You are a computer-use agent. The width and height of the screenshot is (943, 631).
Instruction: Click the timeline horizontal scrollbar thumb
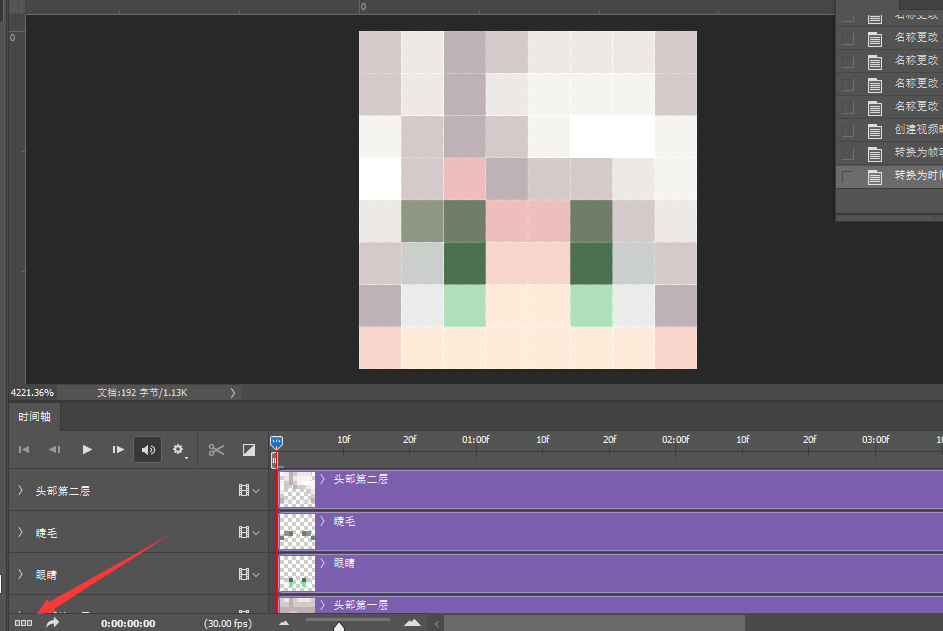[x=594, y=623]
